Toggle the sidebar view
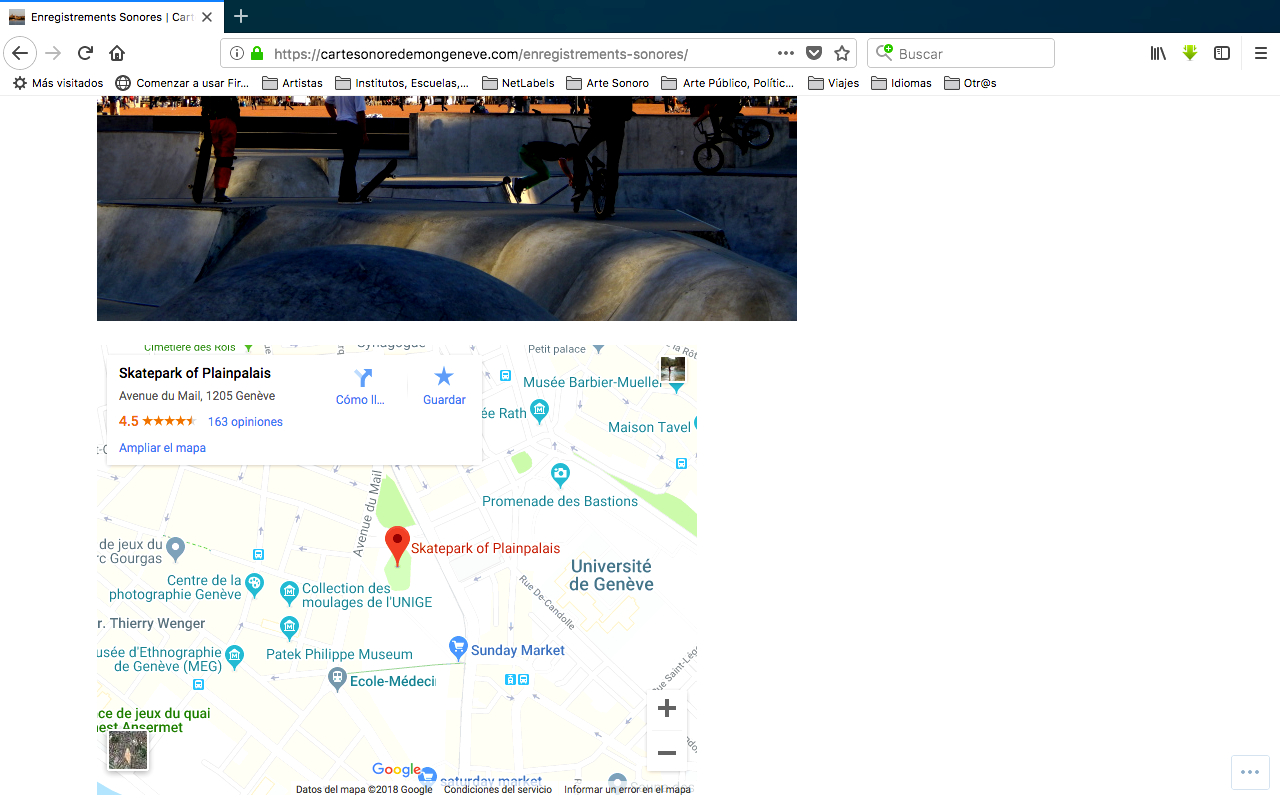Viewport: 1280px width, 800px height. (1221, 53)
